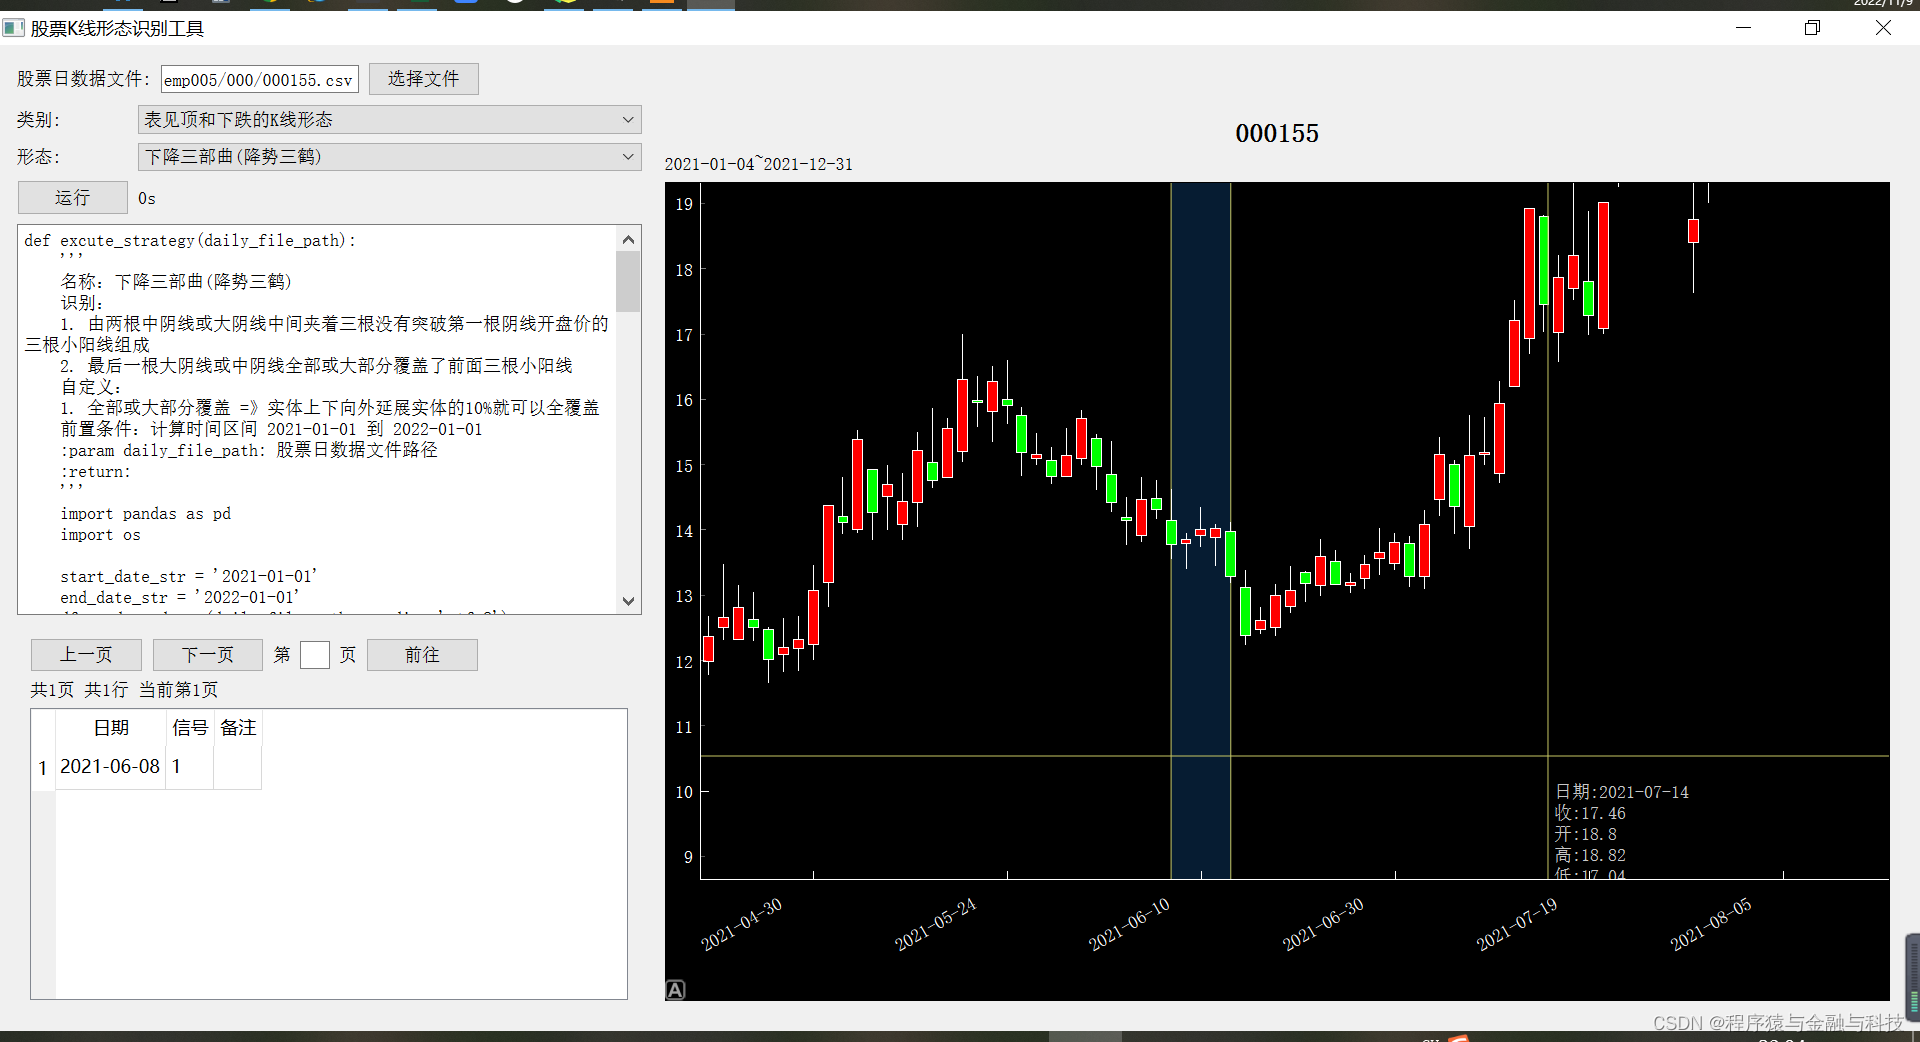Open the 形态 dropdown 下降三部曲
This screenshot has height=1042, width=1920.
(389, 157)
